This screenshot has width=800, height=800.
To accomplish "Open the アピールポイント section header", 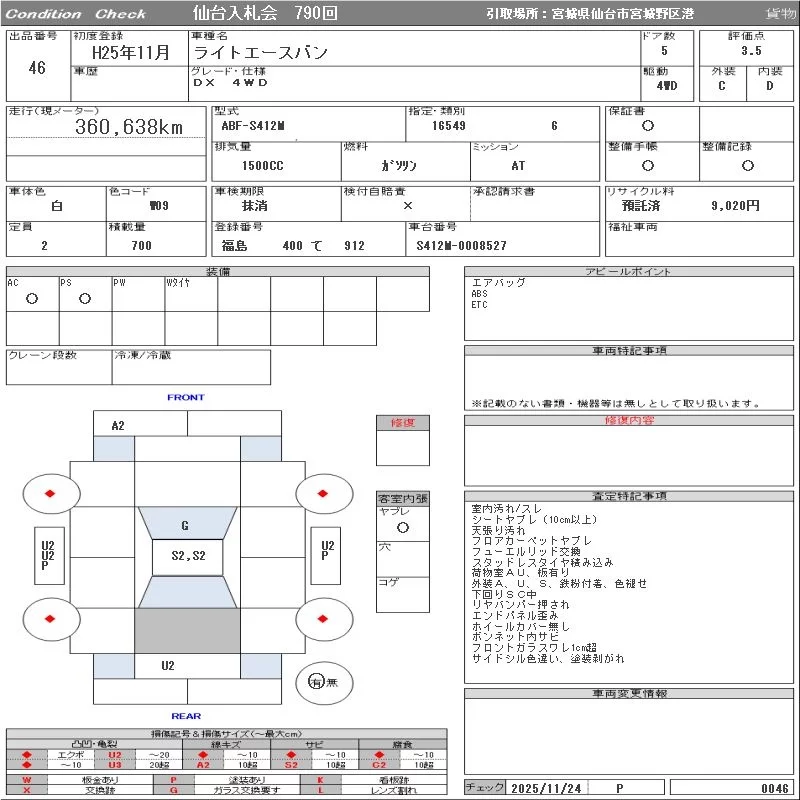I will pyautogui.click(x=629, y=272).
